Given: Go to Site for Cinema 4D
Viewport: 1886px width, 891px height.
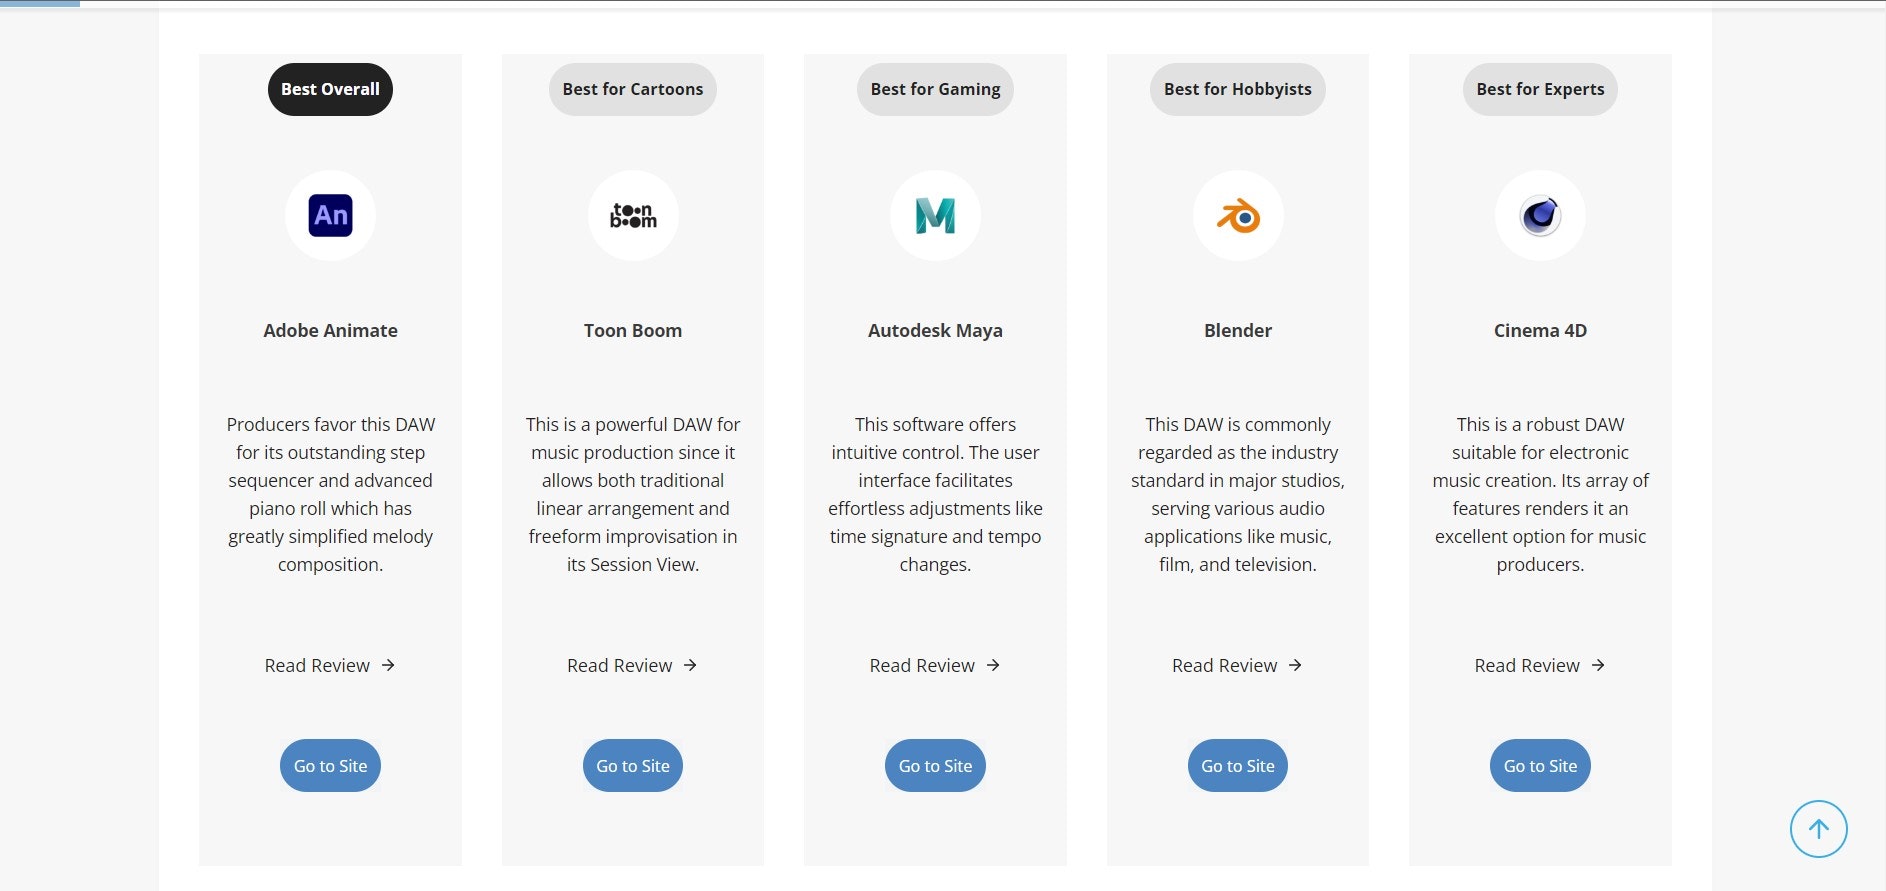Looking at the screenshot, I should click(x=1540, y=765).
